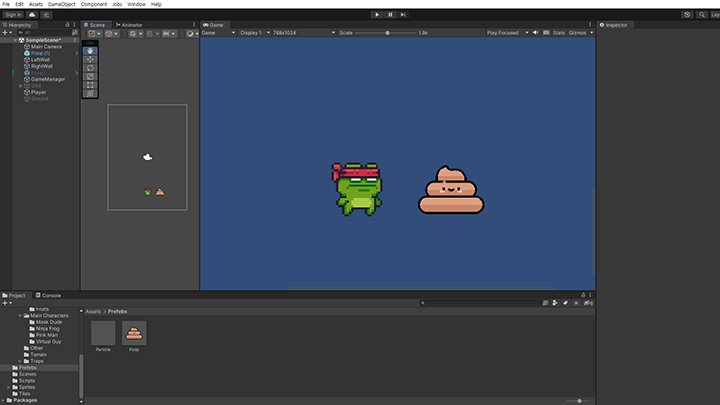Open Undo History icon
Viewport: 720px width, 405px height.
tap(687, 15)
